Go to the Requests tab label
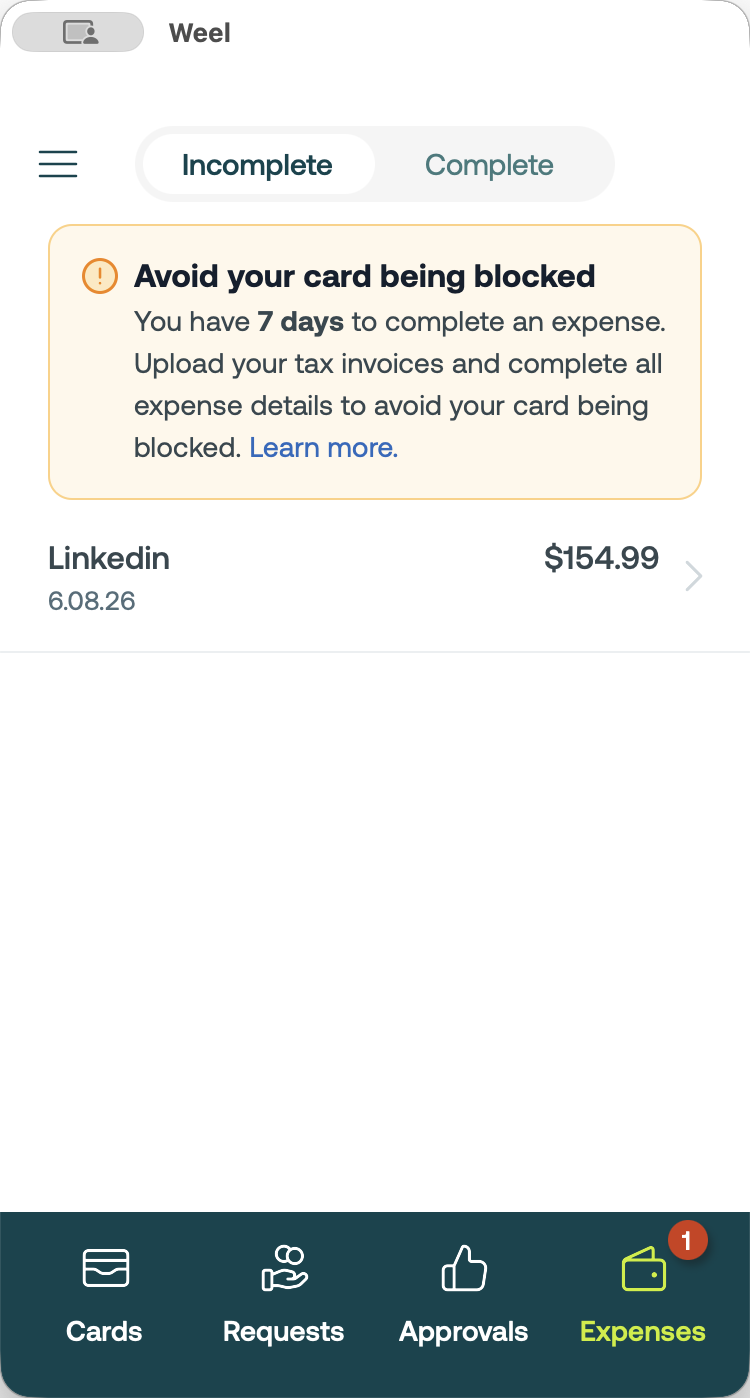The width and height of the screenshot is (750, 1398). point(284,1332)
